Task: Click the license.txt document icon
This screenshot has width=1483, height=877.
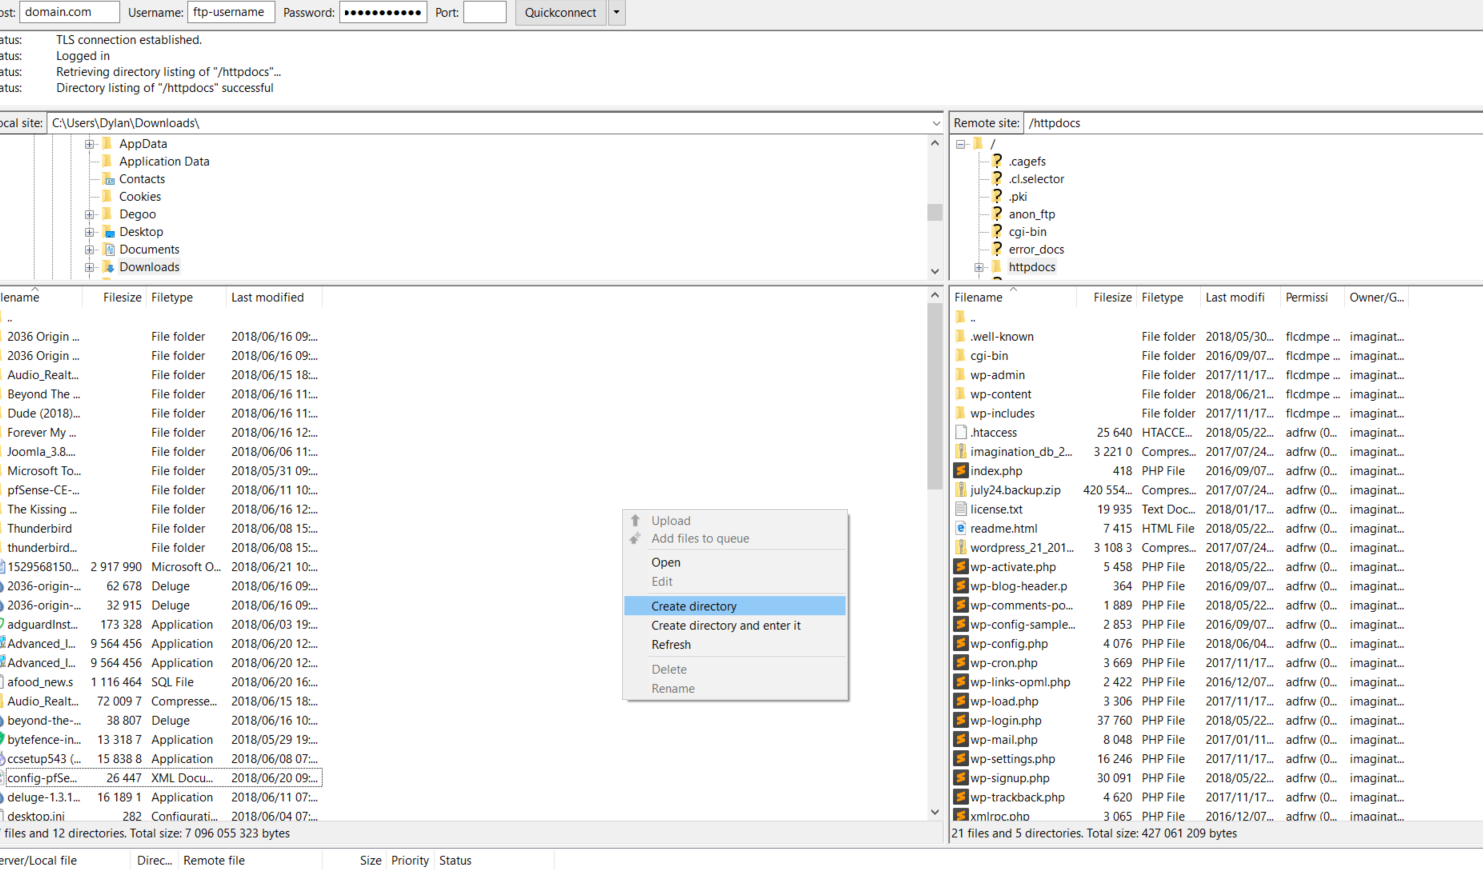Action: pyautogui.click(x=961, y=509)
